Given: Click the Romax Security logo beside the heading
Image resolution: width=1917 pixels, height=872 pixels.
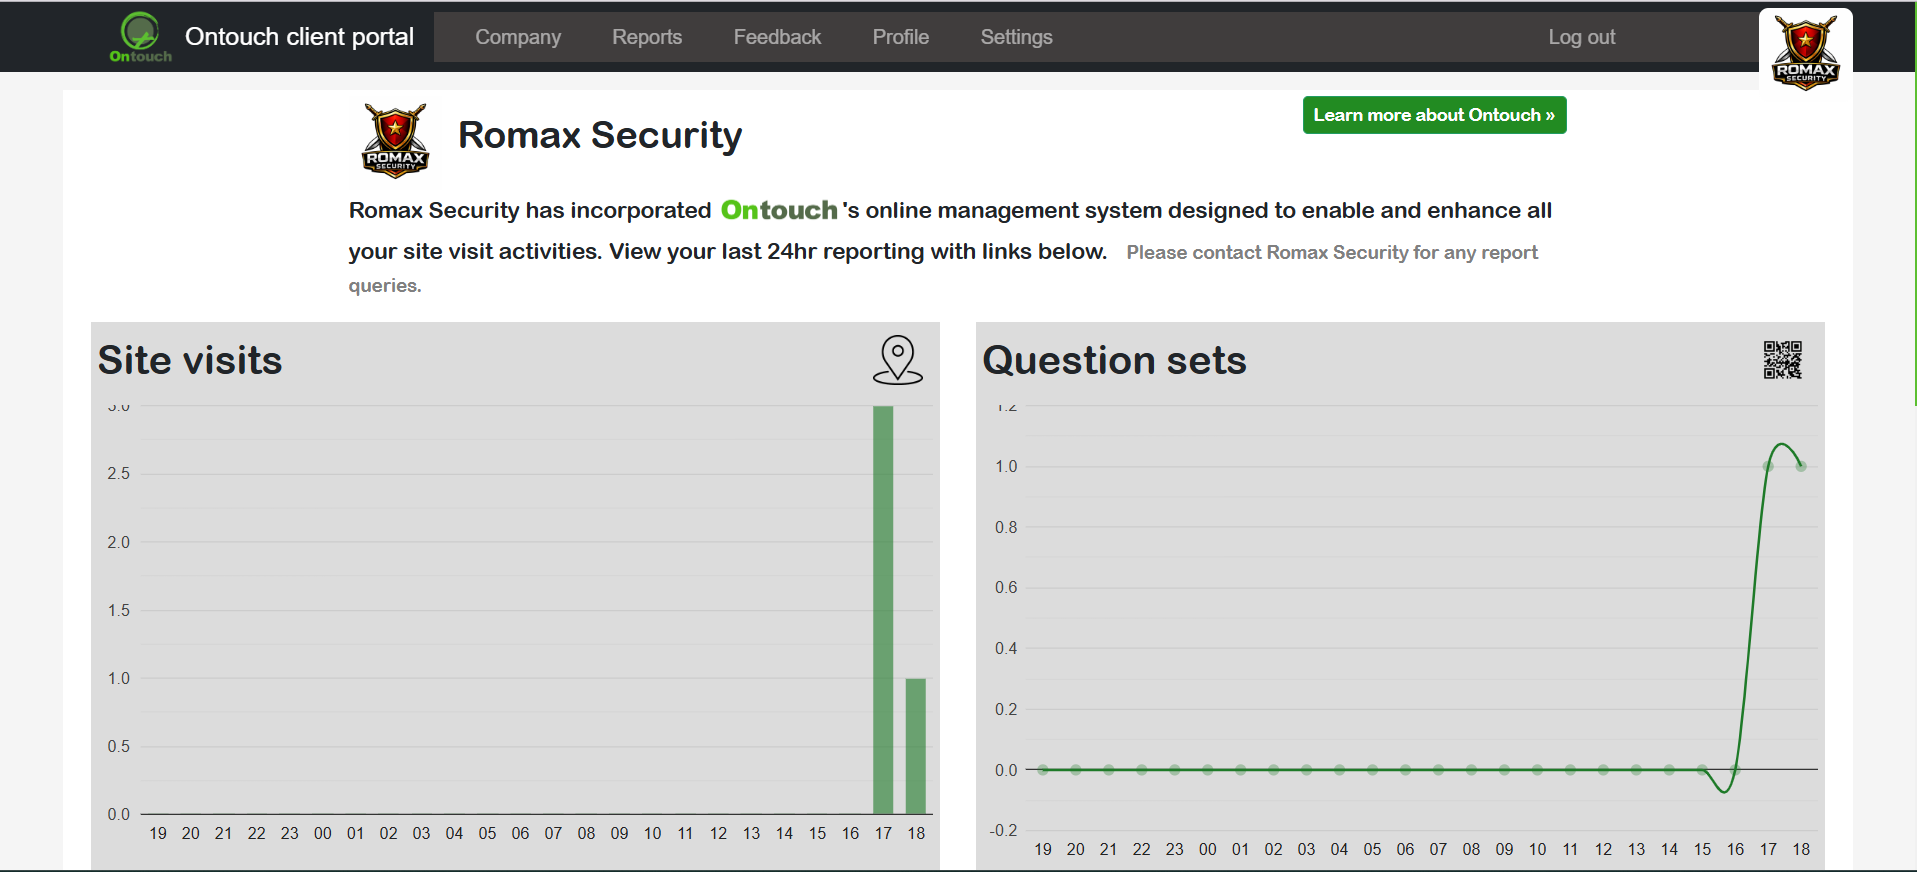Looking at the screenshot, I should pos(395,141).
